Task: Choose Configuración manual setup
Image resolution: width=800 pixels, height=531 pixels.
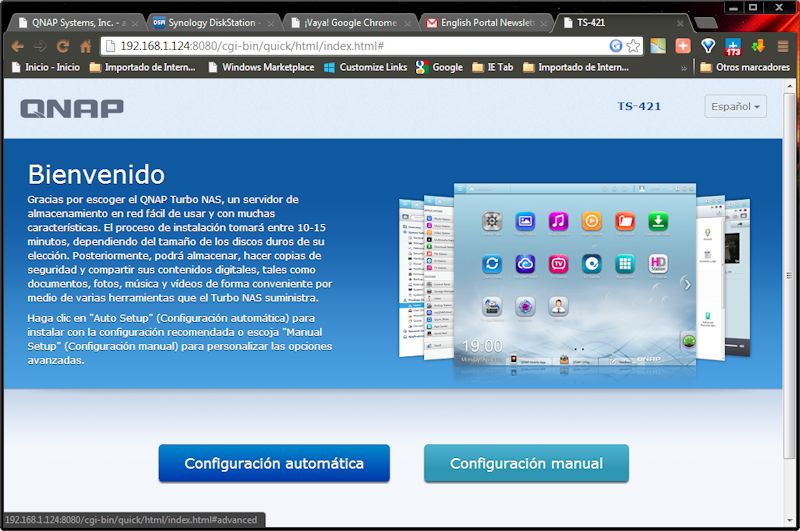Action: (526, 463)
